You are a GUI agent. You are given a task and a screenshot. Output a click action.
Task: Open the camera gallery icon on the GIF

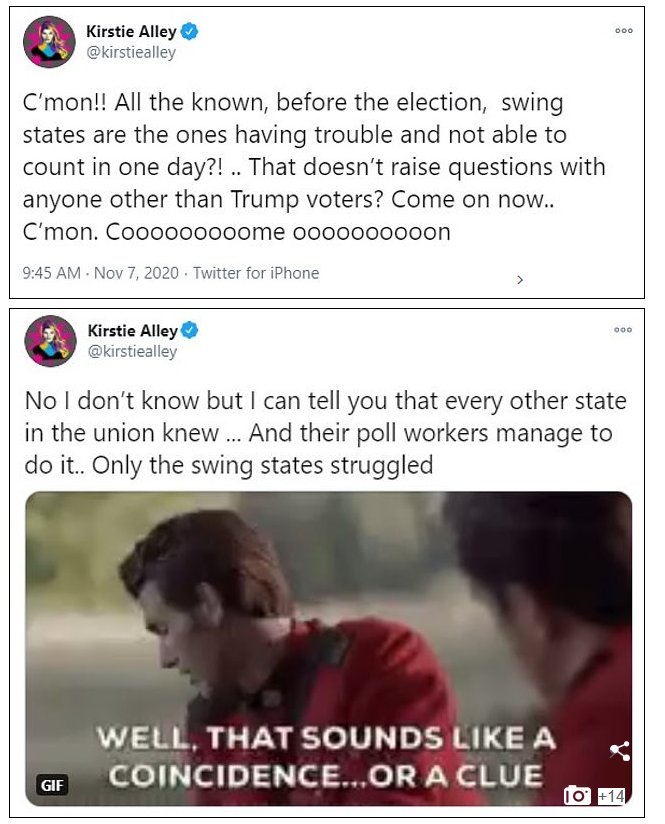tap(577, 796)
